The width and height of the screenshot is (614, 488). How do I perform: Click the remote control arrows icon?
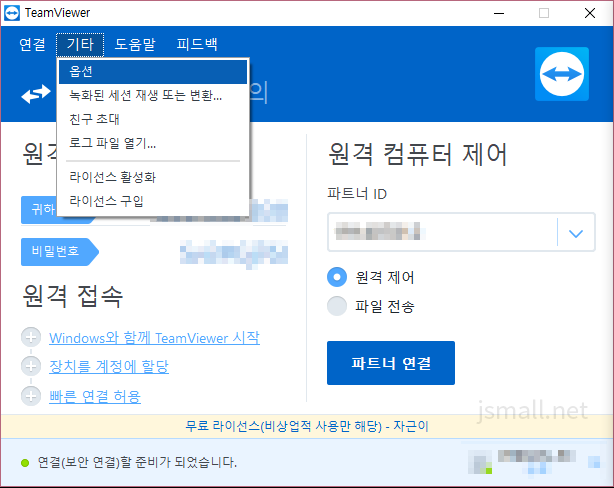(36, 94)
